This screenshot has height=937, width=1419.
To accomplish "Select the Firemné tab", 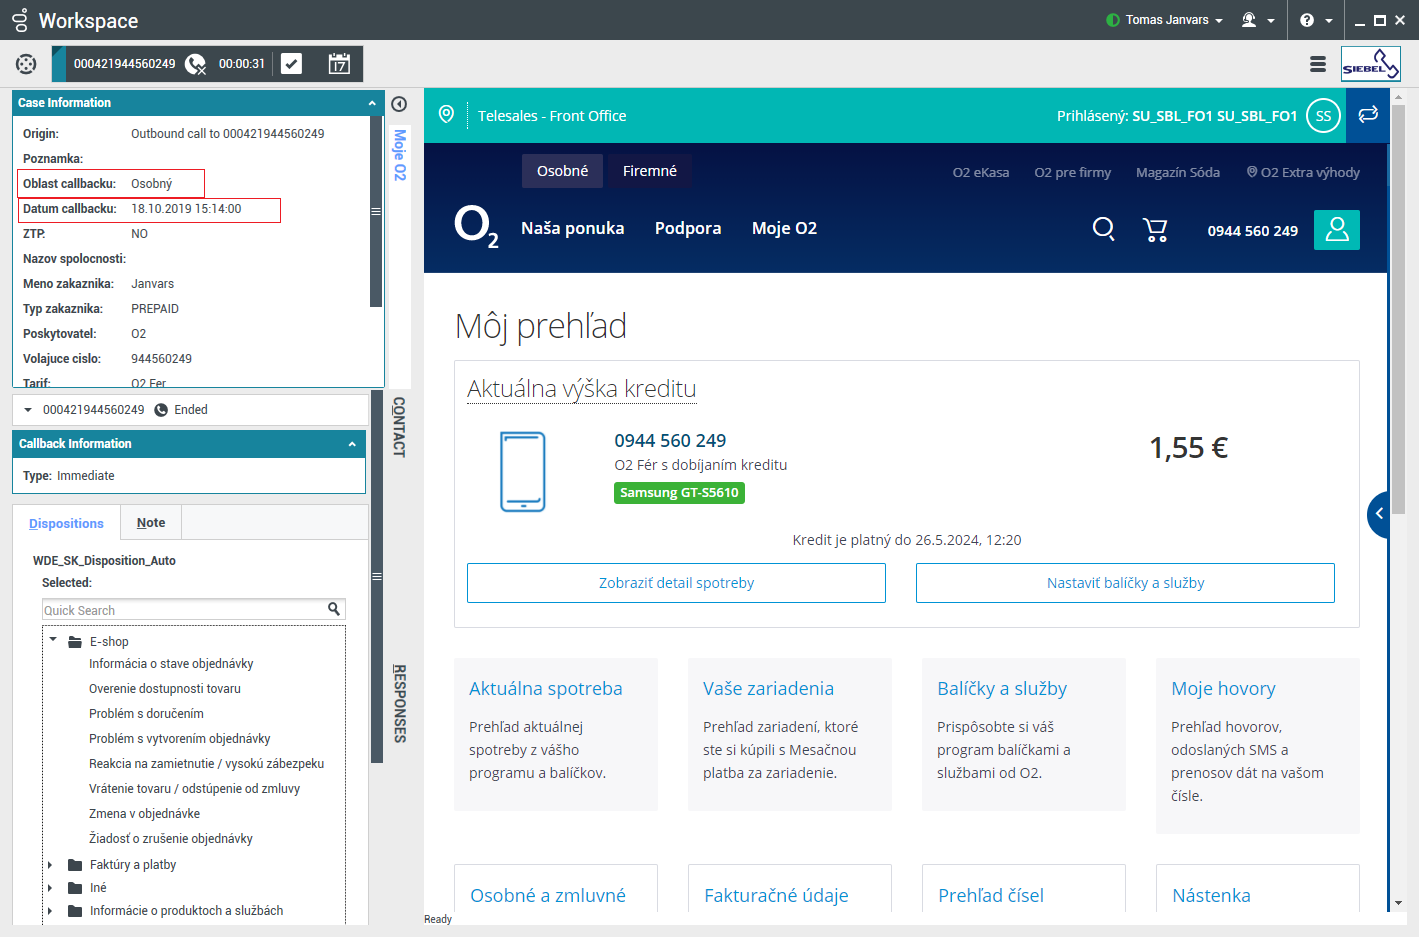I will click(650, 171).
